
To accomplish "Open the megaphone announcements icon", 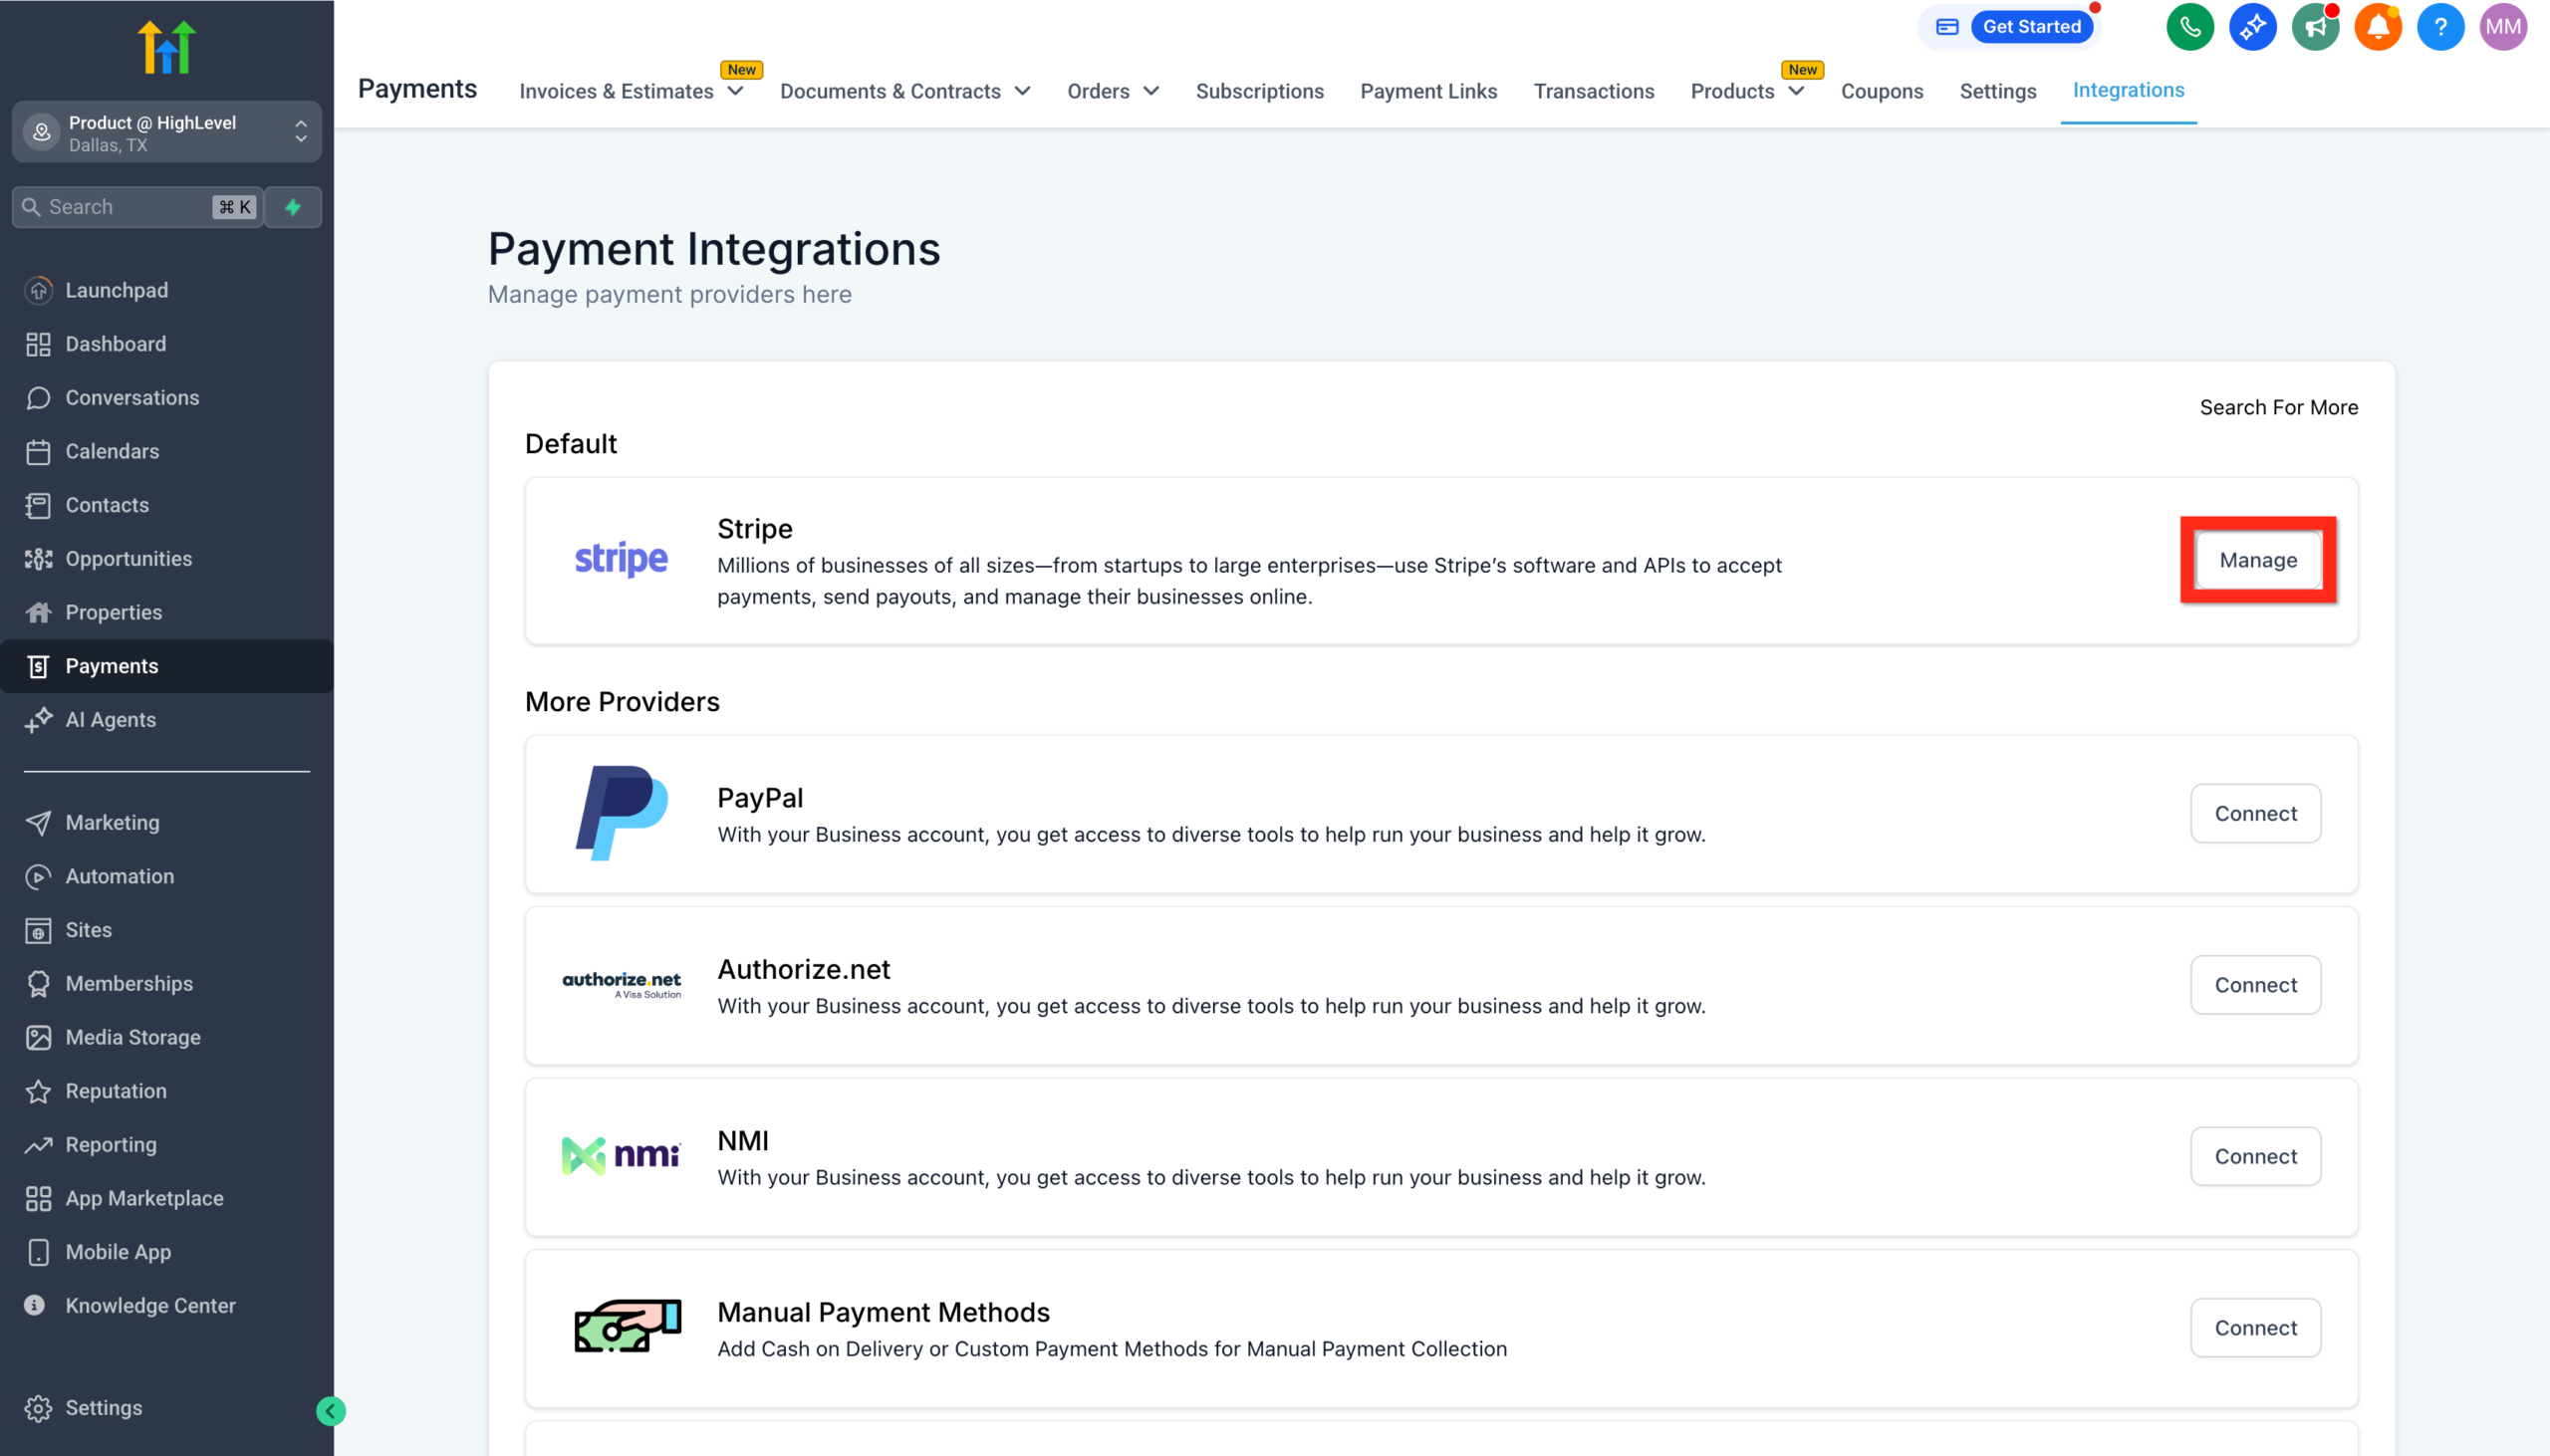I will tap(2316, 27).
